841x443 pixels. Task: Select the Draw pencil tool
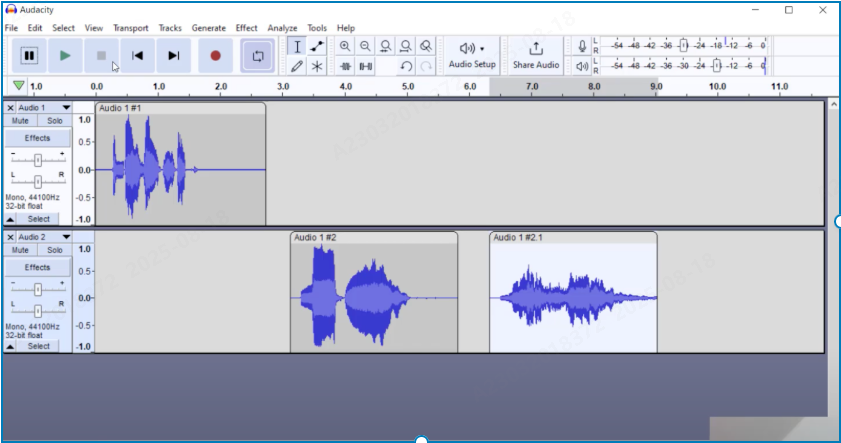click(x=297, y=67)
